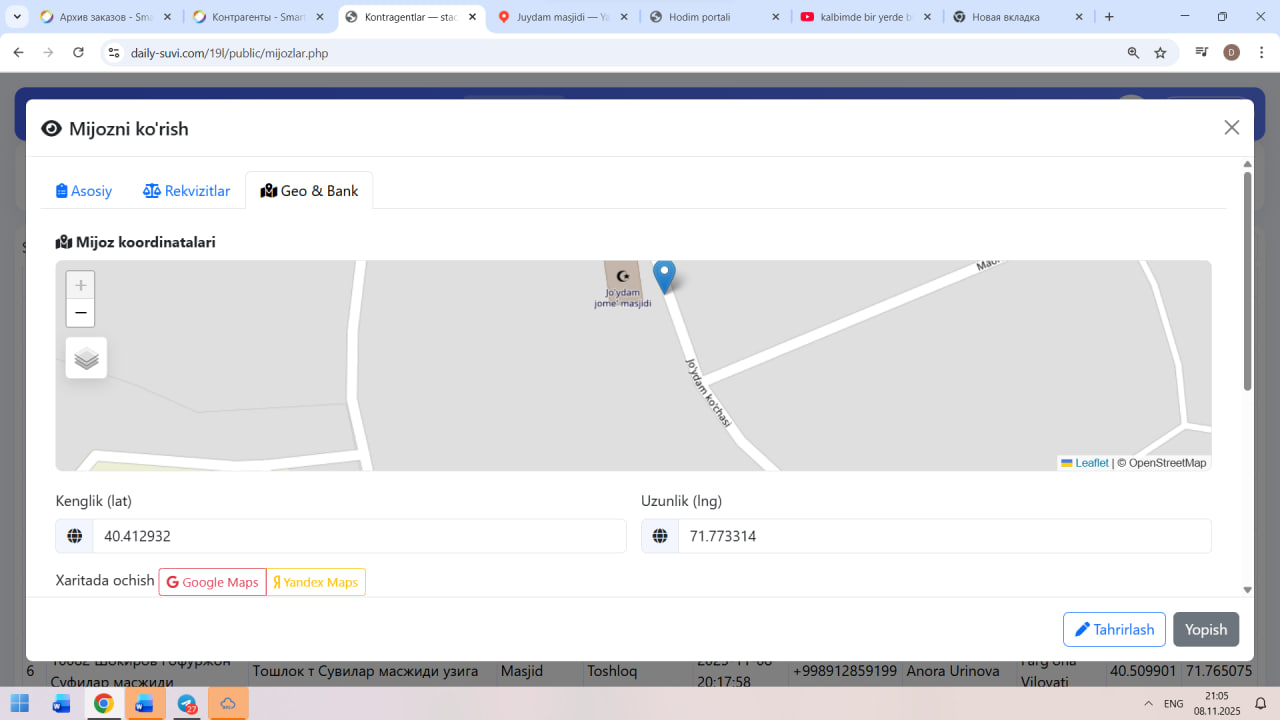This screenshot has height=720, width=1280.
Task: Open location in Google Maps
Action: (x=212, y=582)
